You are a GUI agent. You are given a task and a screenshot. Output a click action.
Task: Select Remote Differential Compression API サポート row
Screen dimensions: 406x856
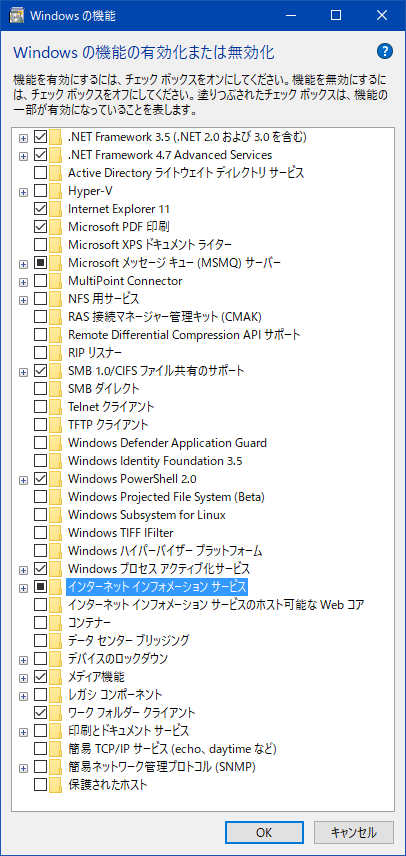(x=184, y=334)
